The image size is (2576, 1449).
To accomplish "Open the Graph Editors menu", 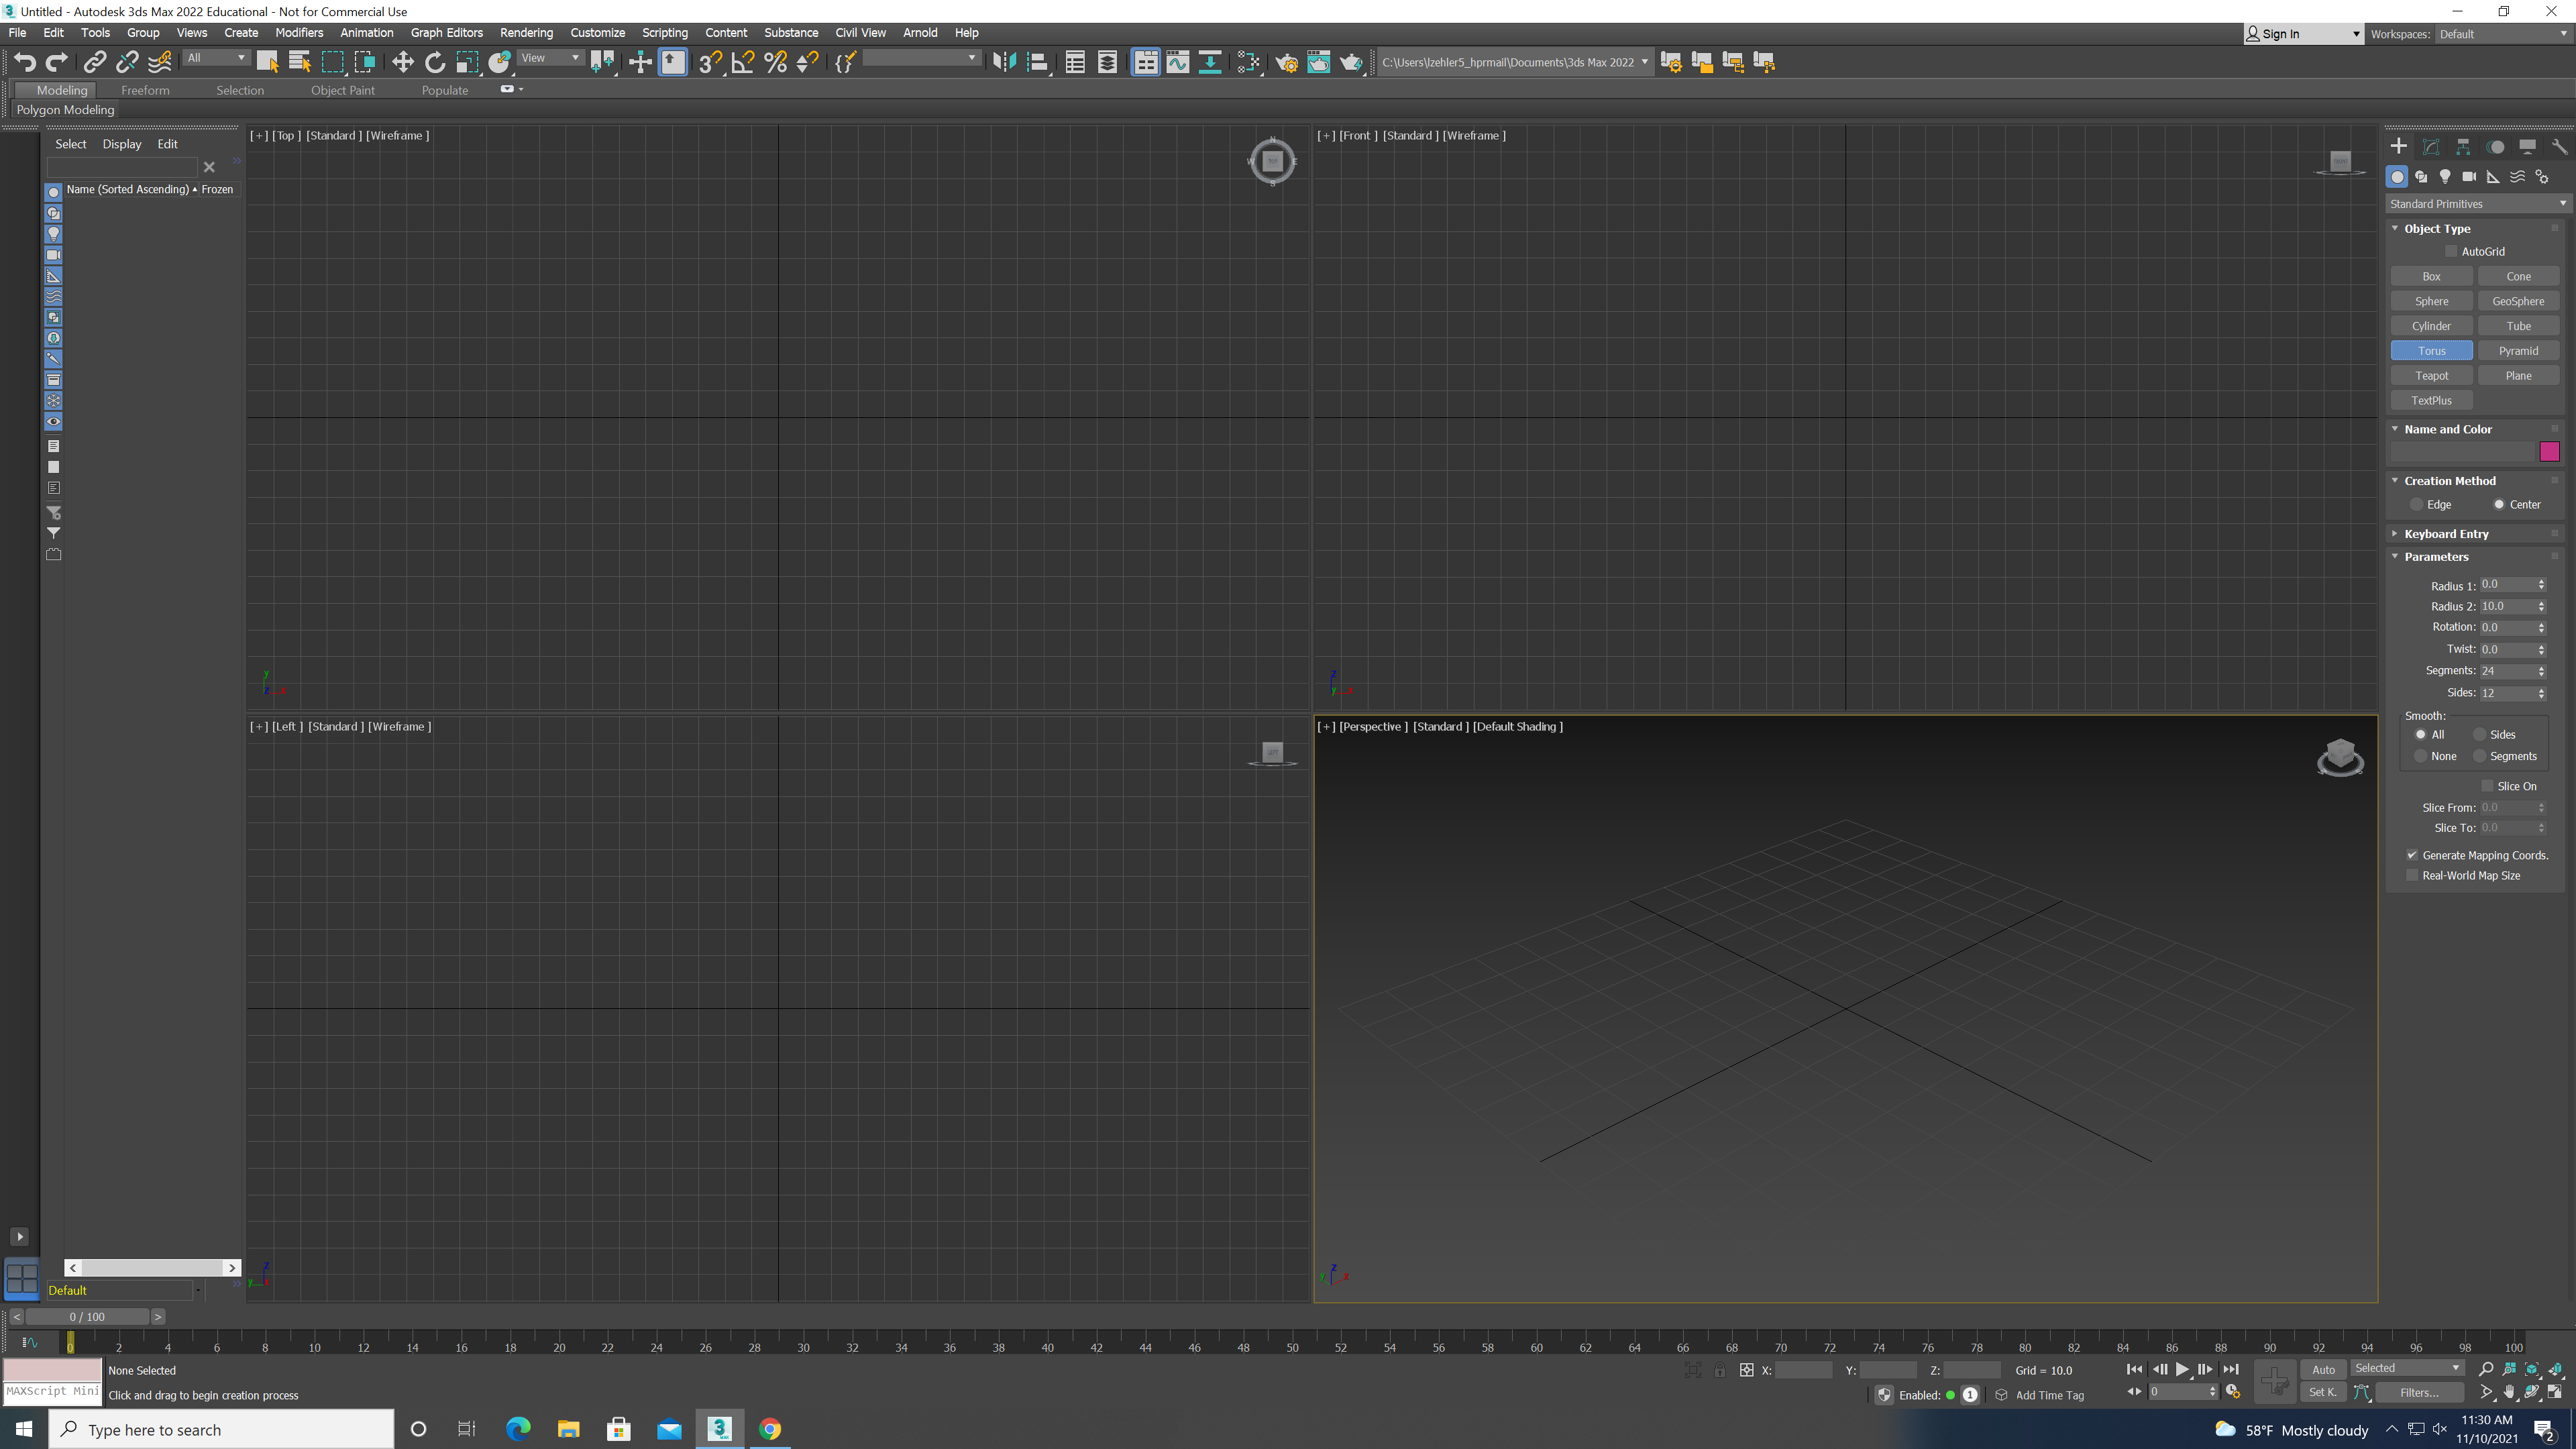I will tap(446, 33).
